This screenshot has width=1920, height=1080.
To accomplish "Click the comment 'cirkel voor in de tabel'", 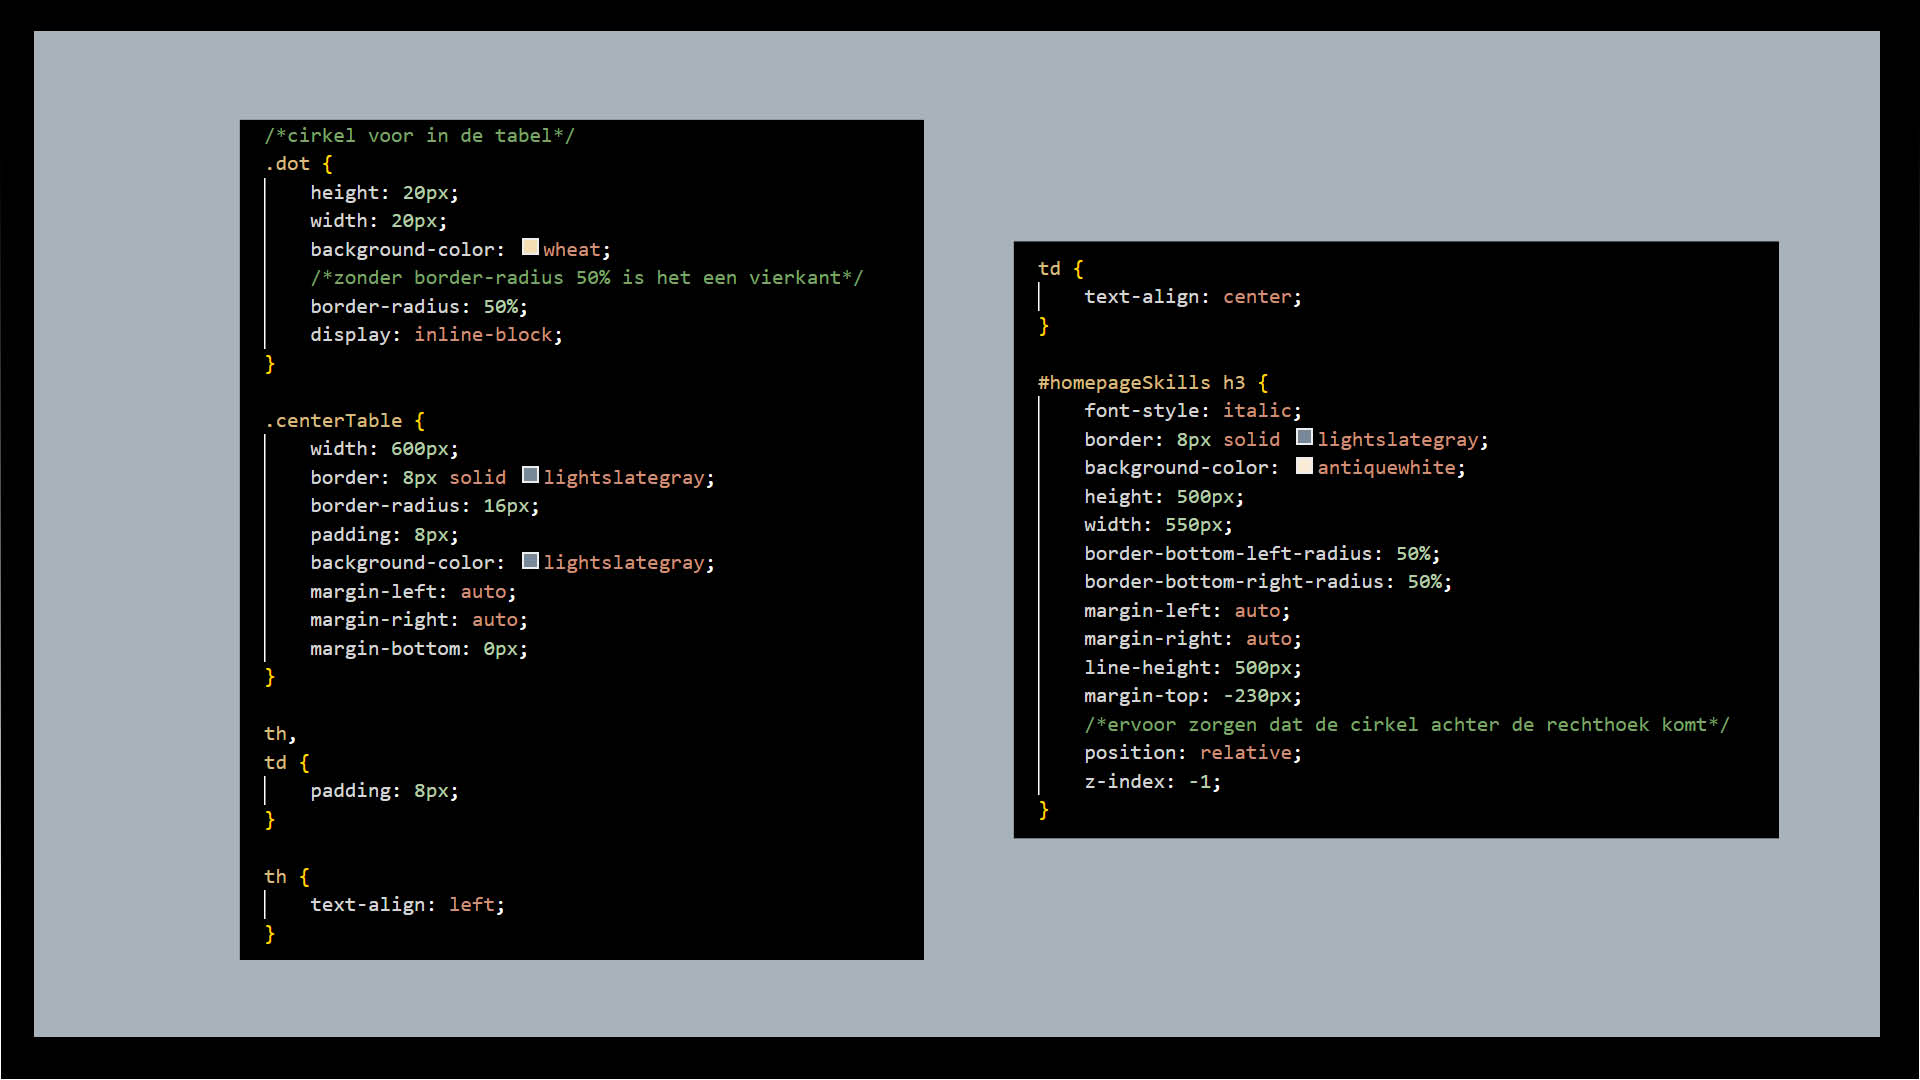I will point(420,135).
